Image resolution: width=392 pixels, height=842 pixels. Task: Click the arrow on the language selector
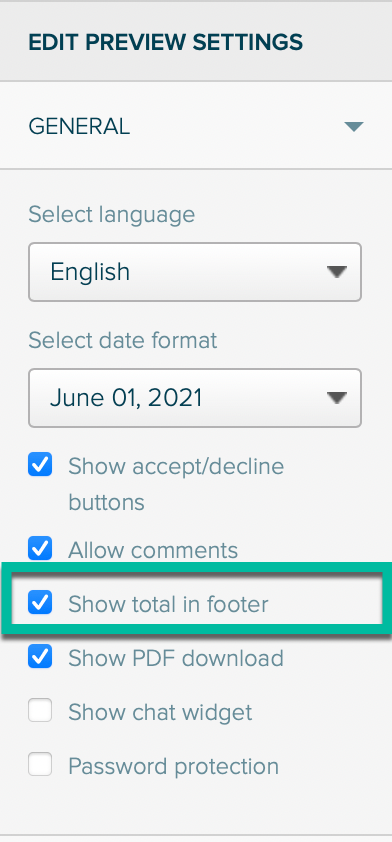(337, 272)
